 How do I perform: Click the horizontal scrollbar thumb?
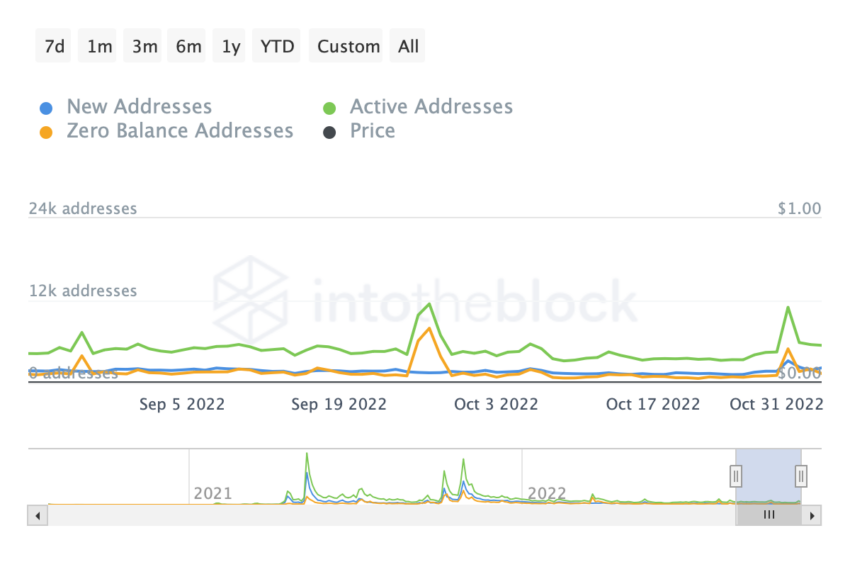coord(769,516)
